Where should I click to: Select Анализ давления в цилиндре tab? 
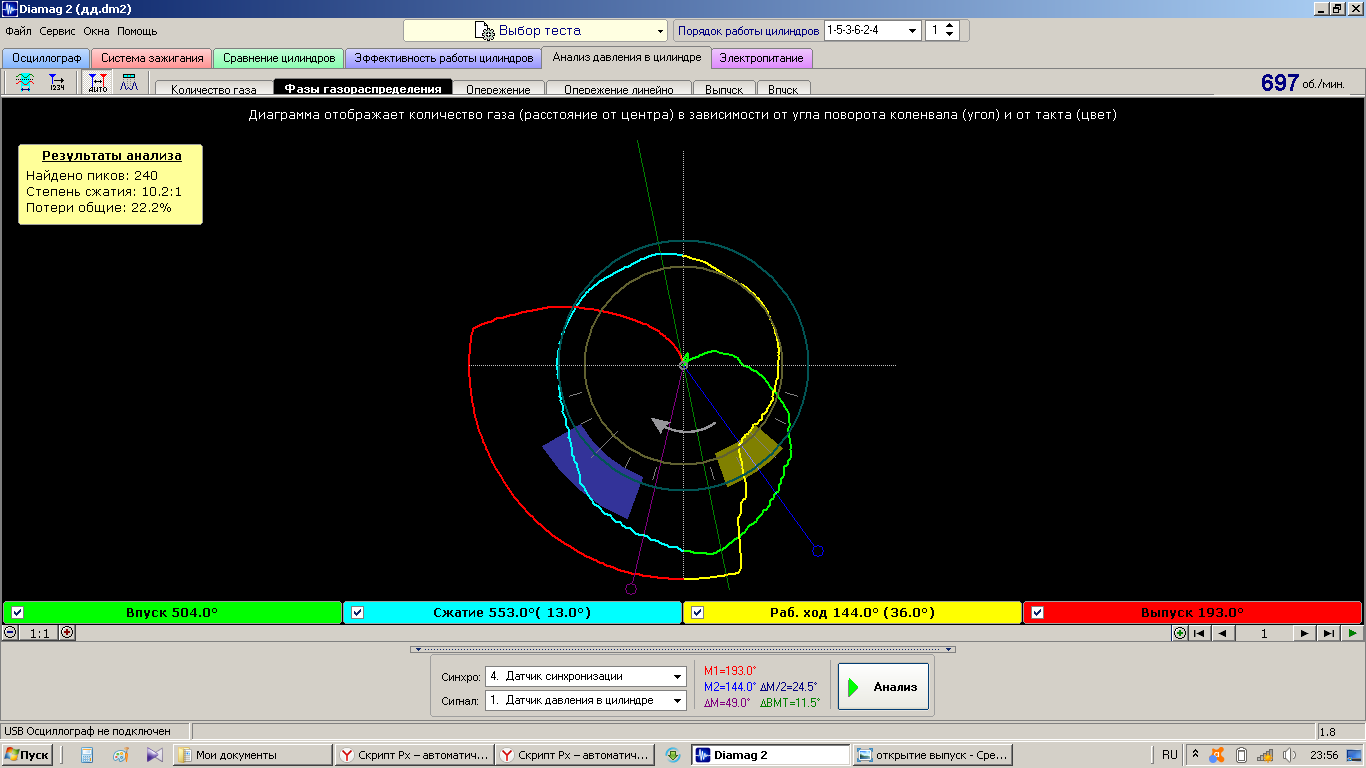pos(627,57)
